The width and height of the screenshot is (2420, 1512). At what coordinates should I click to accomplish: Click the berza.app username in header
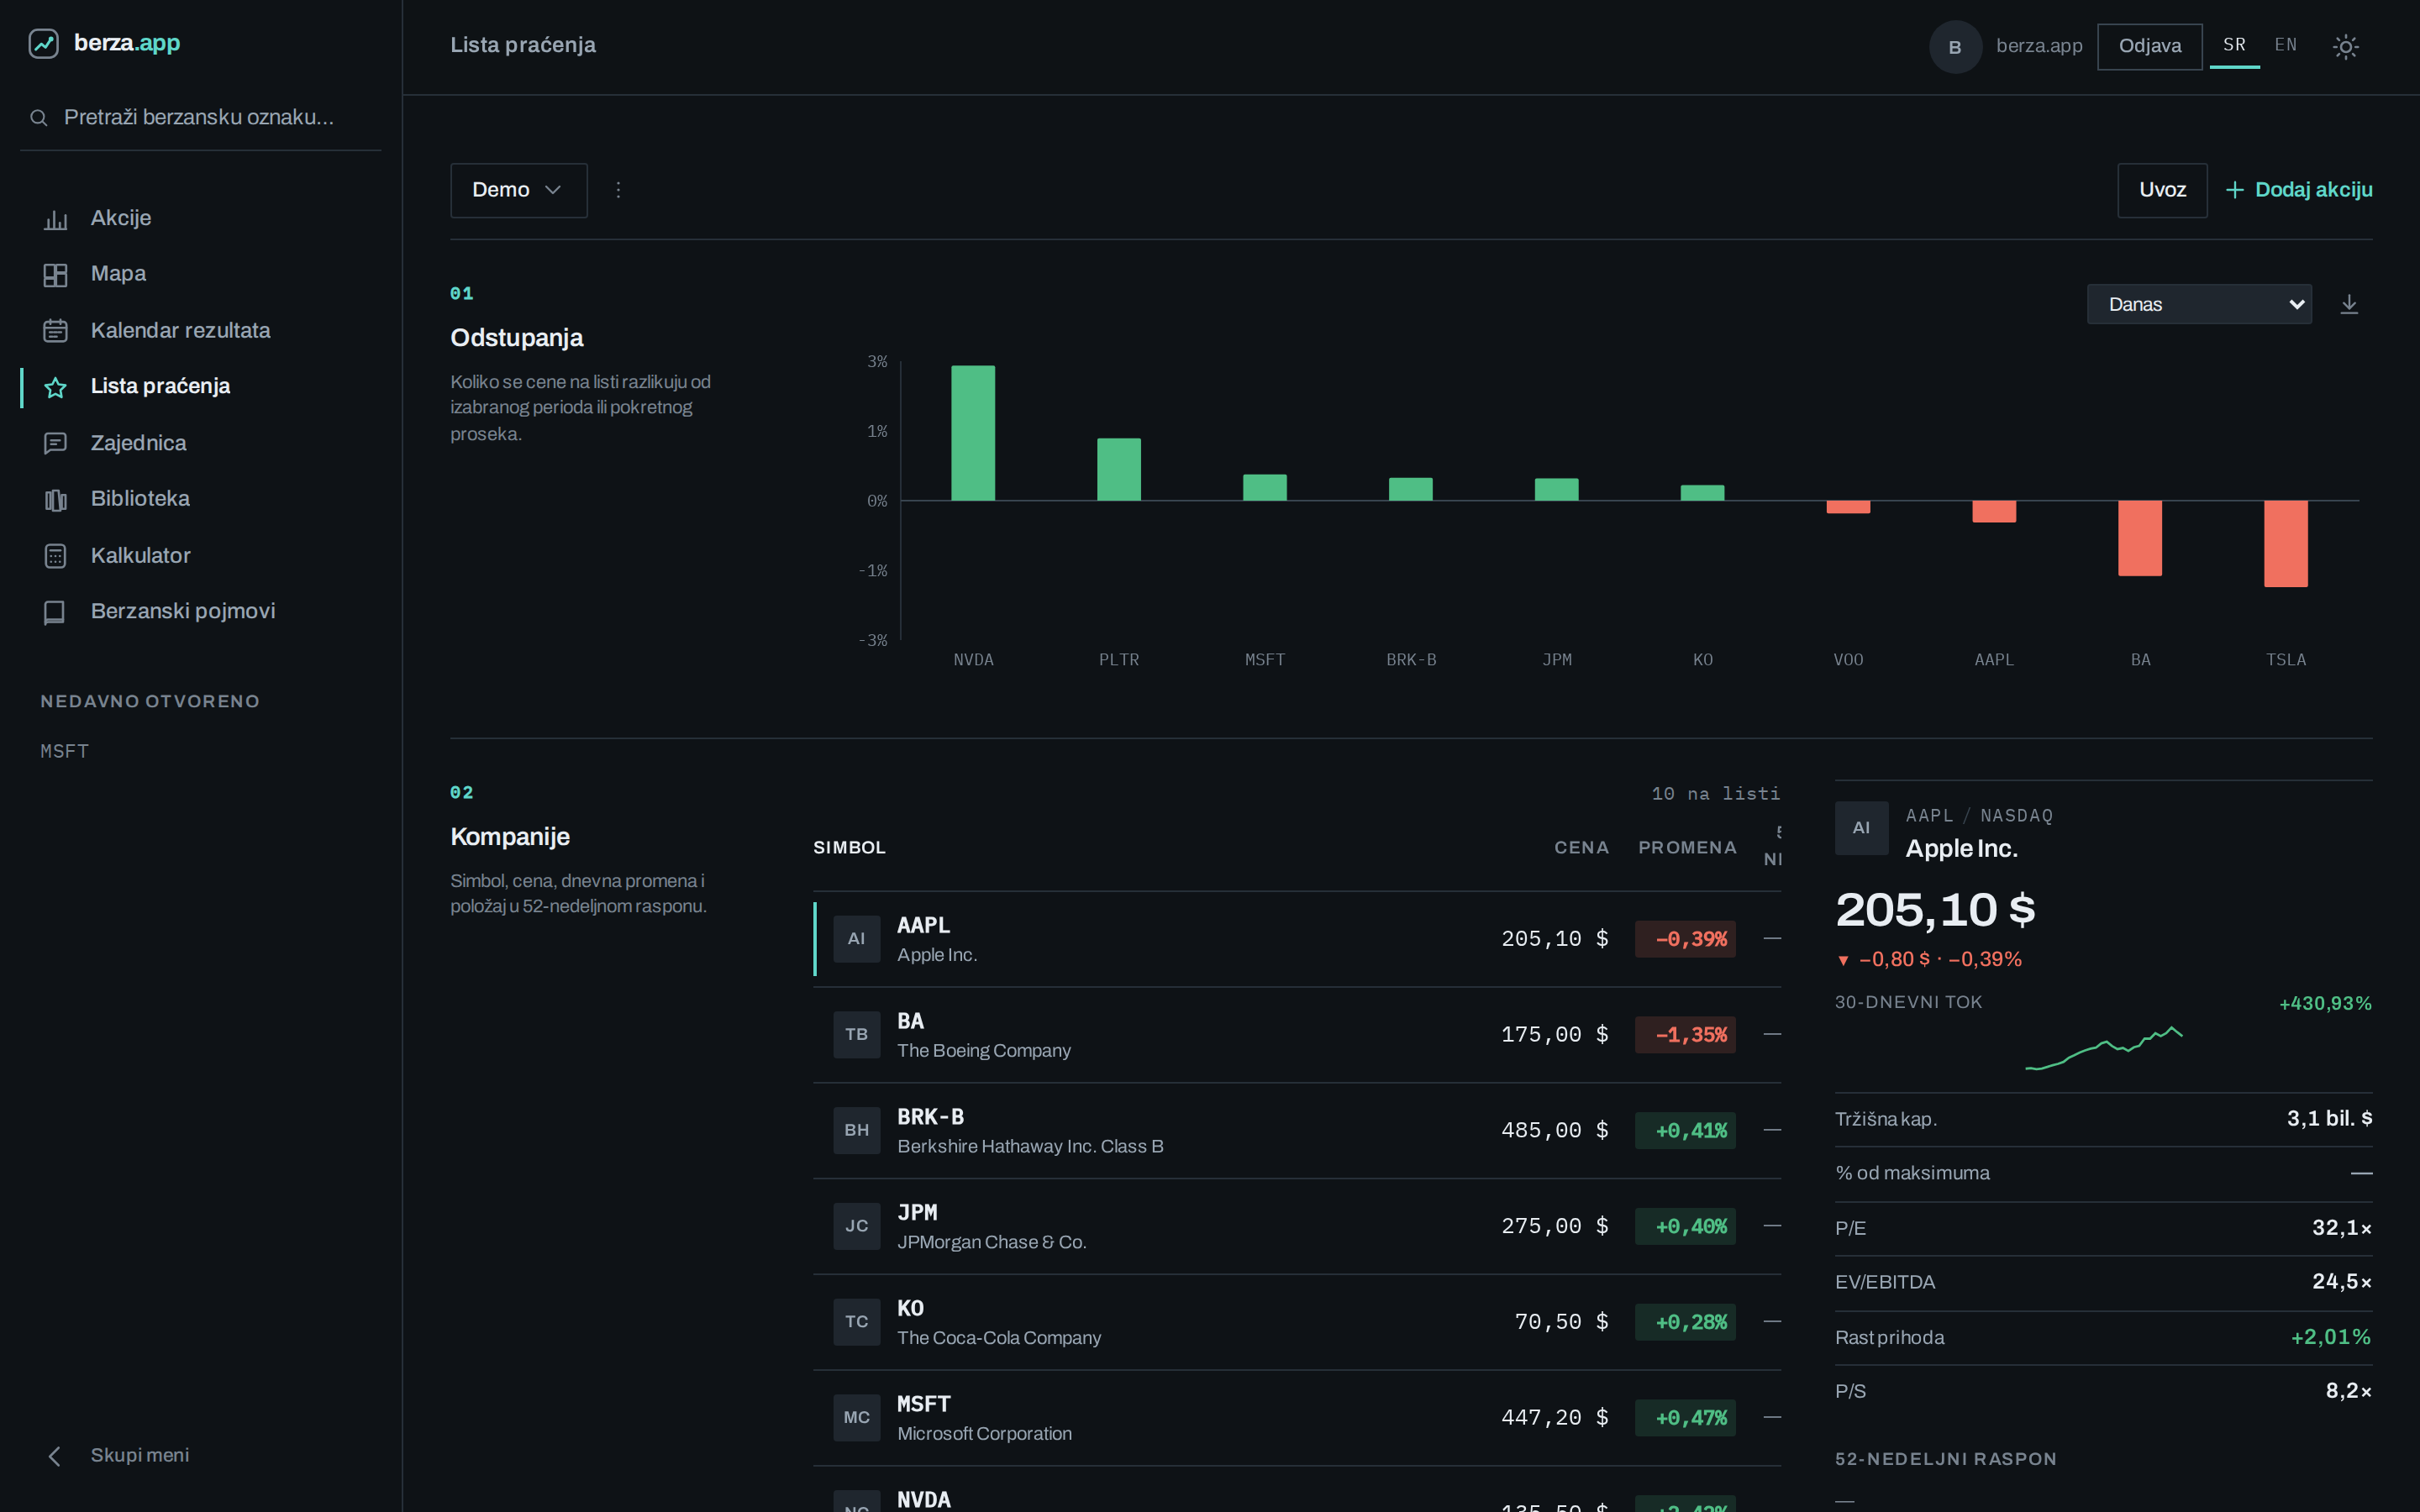2039,46
